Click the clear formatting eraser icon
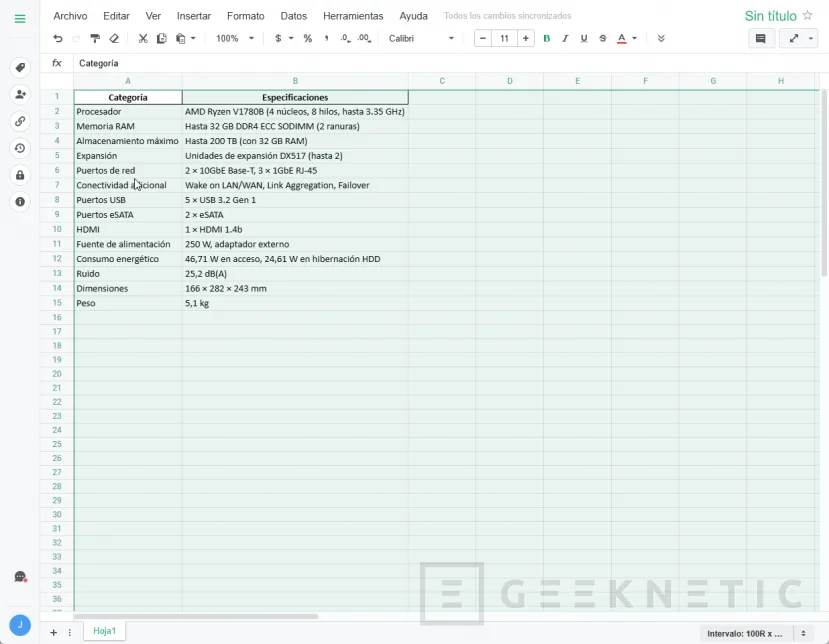829x644 pixels. pos(114,39)
